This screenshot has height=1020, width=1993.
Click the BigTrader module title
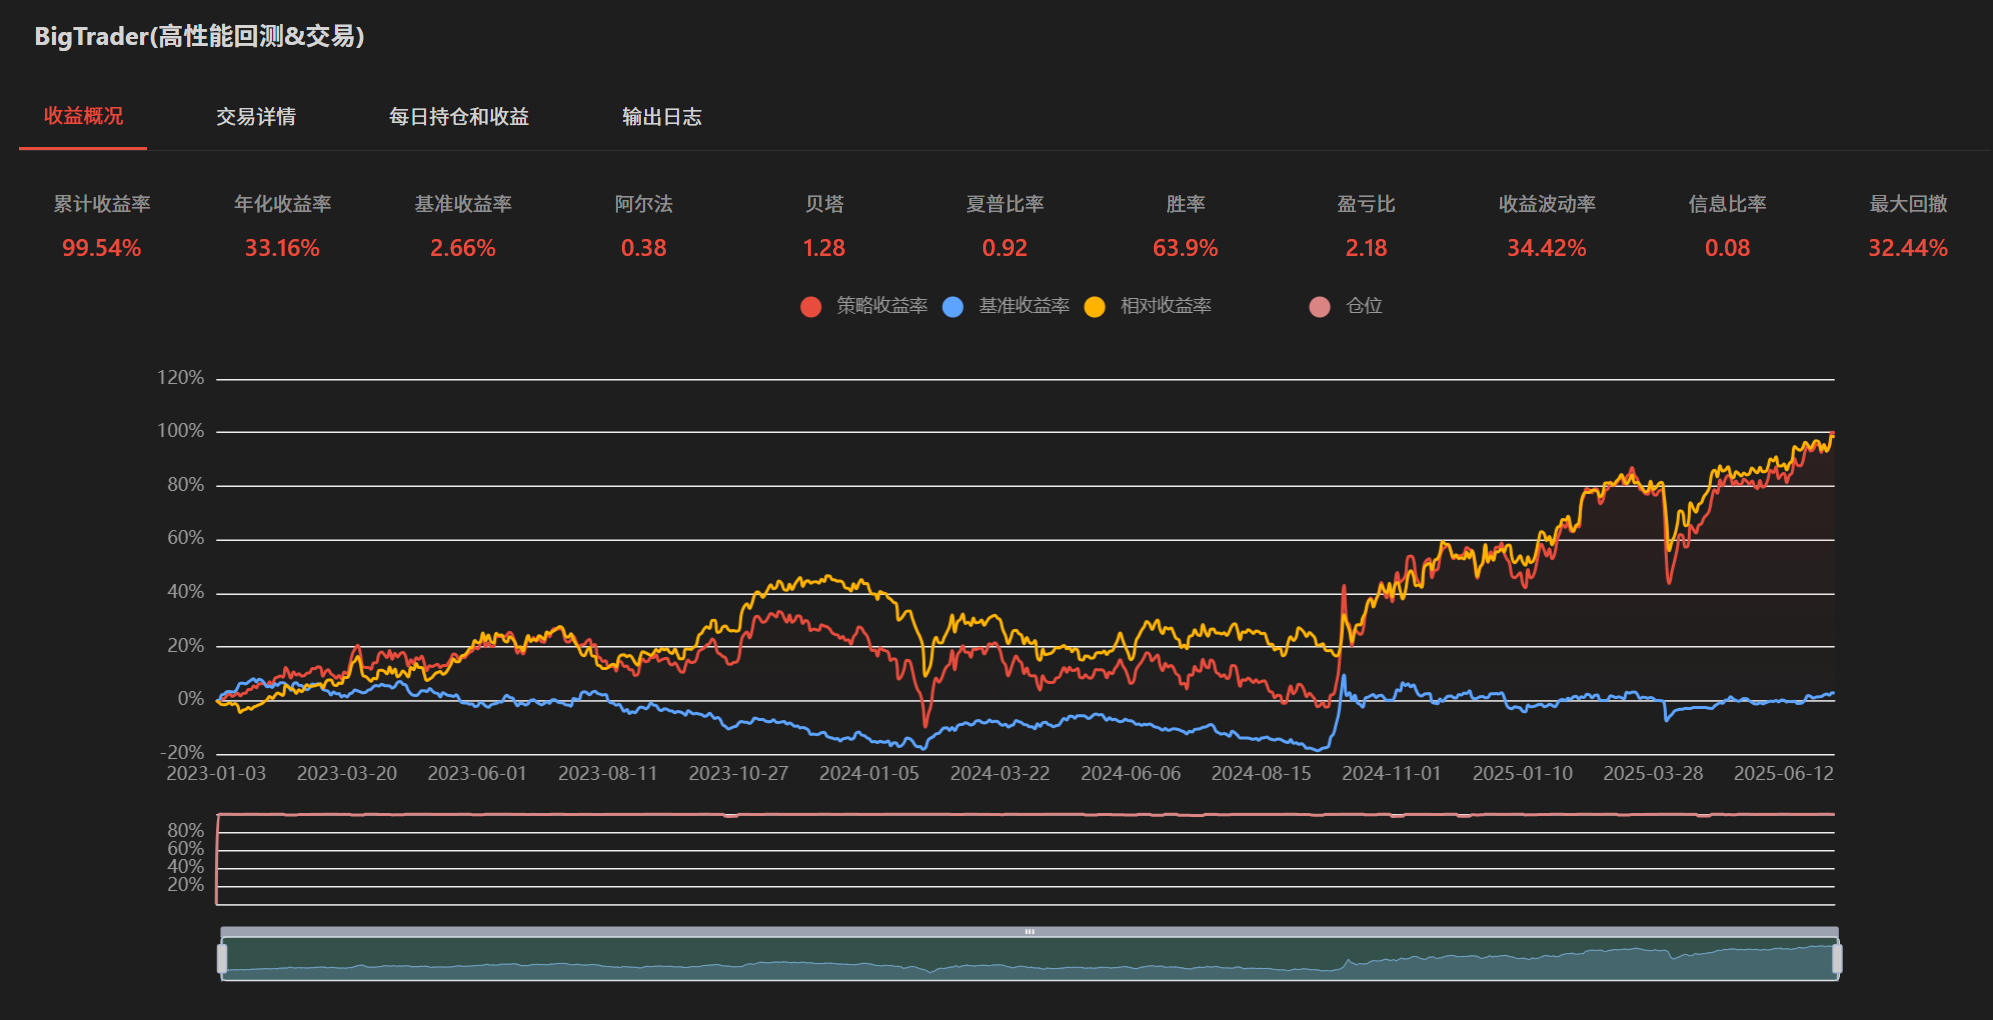199,37
